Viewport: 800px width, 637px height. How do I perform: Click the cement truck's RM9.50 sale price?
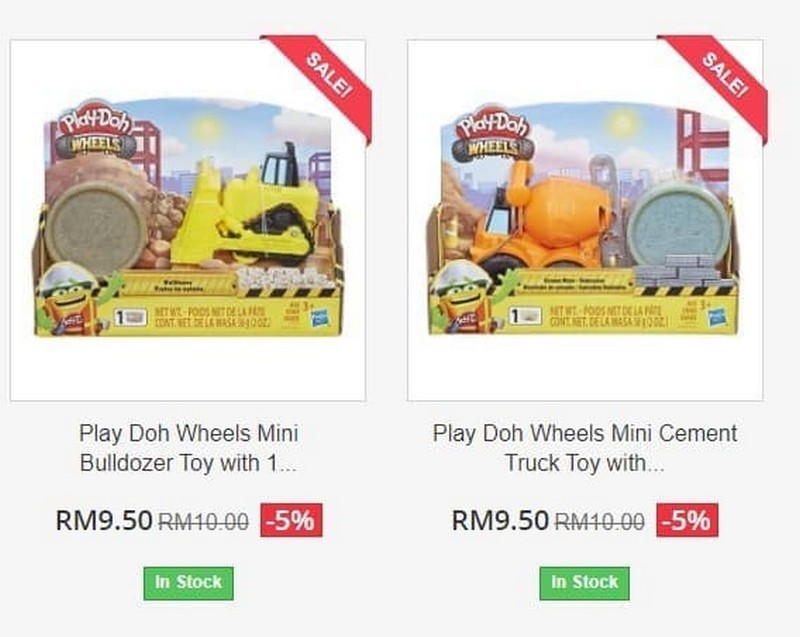pyautogui.click(x=500, y=521)
